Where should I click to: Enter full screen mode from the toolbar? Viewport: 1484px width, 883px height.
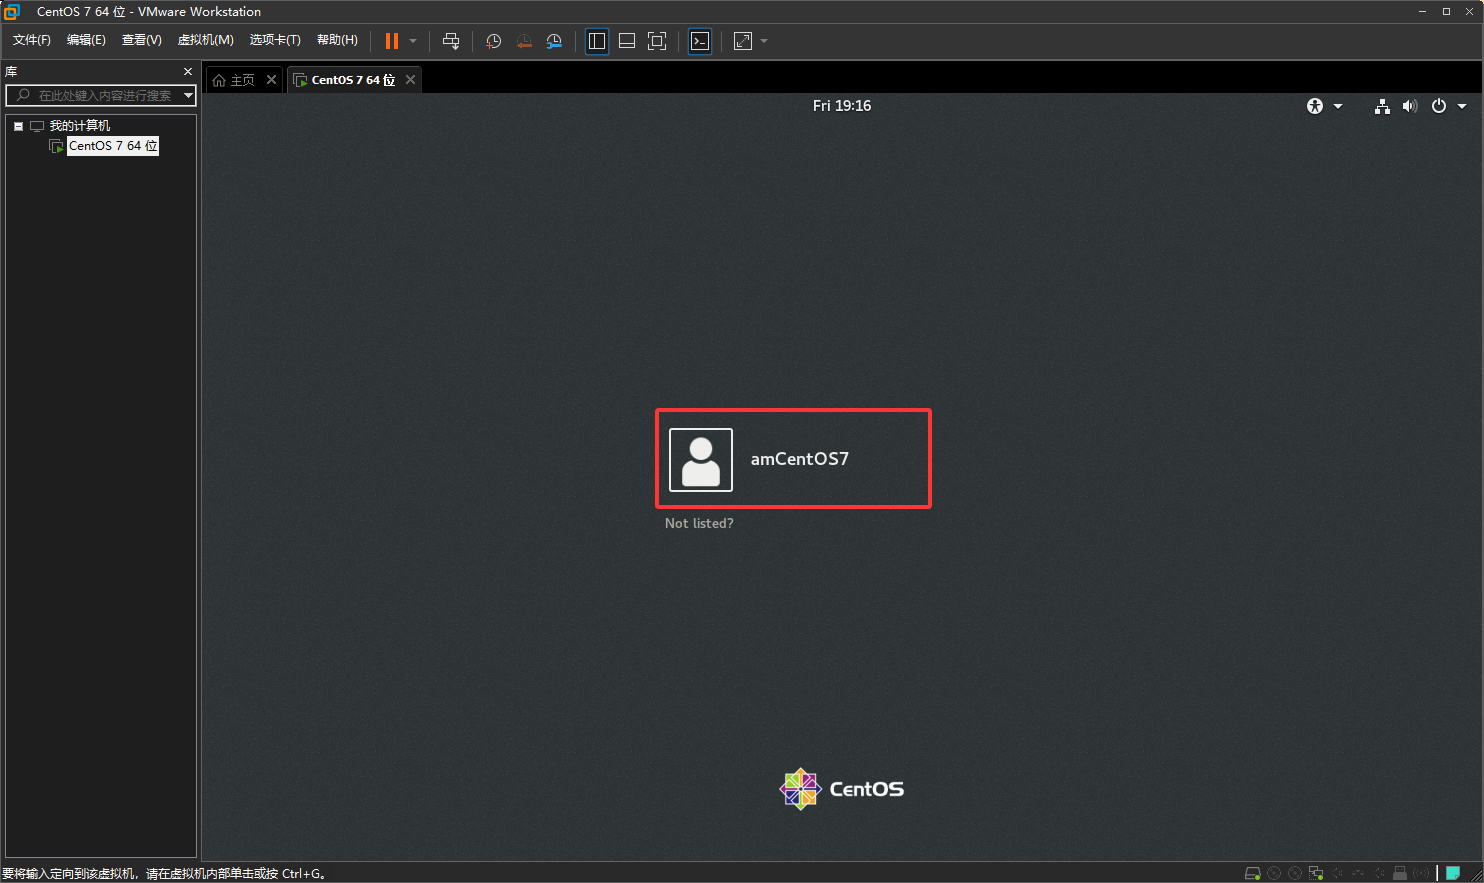pyautogui.click(x=657, y=41)
